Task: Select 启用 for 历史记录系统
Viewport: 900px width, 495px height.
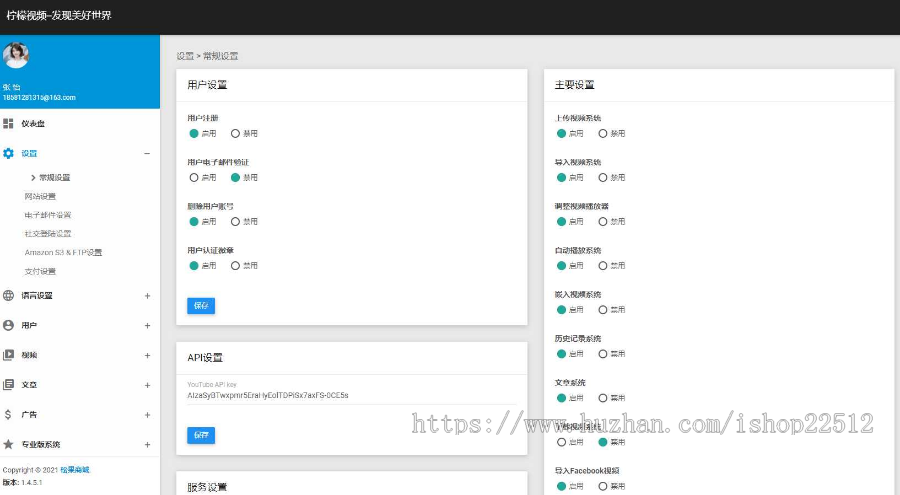Action: click(x=561, y=354)
